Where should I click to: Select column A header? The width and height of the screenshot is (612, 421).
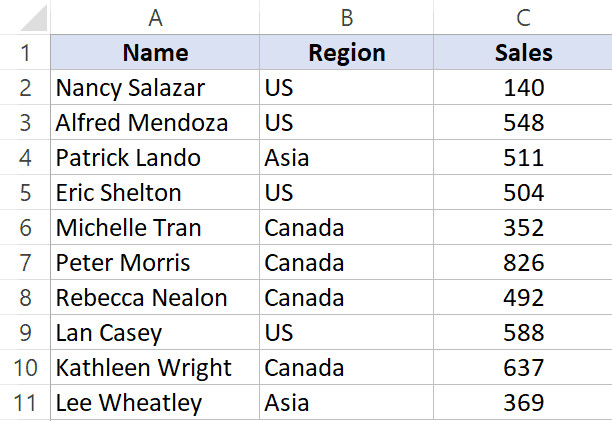pyautogui.click(x=155, y=17)
